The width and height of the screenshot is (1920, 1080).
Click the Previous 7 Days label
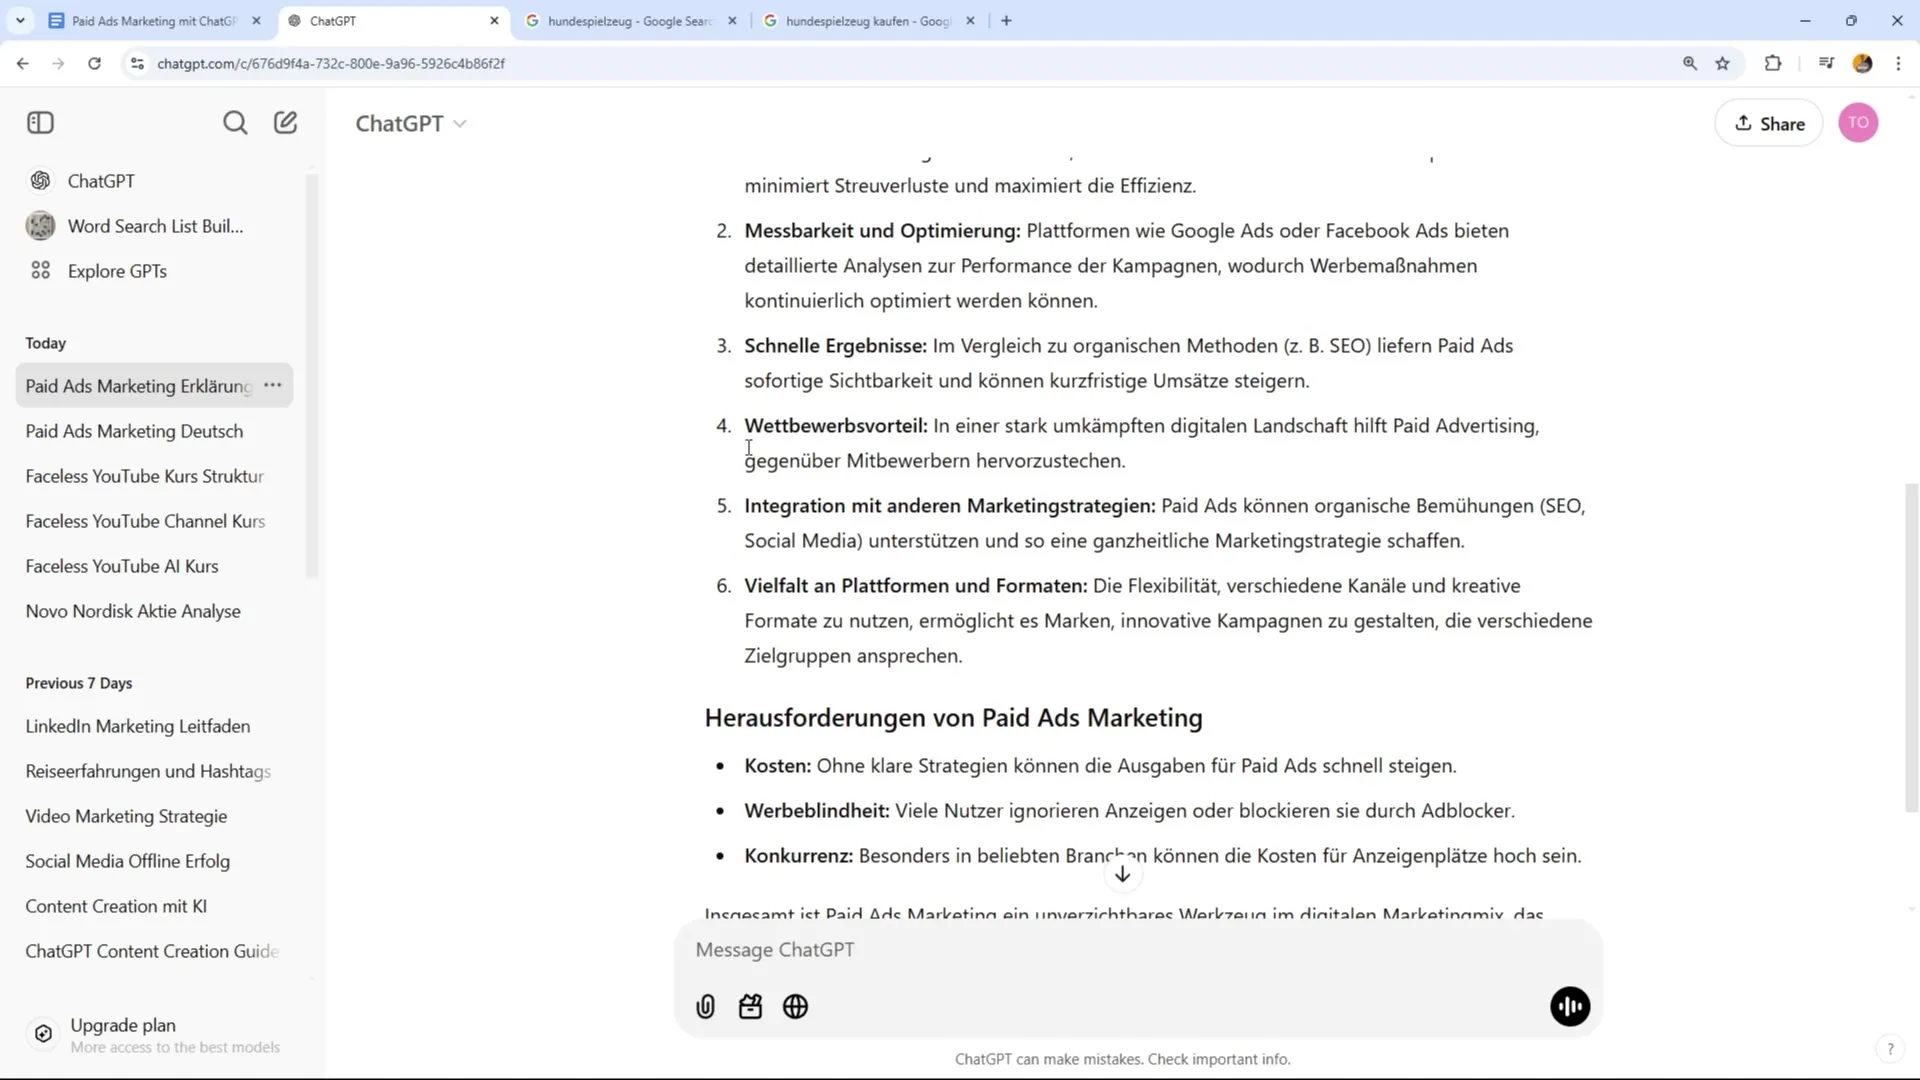tap(79, 683)
